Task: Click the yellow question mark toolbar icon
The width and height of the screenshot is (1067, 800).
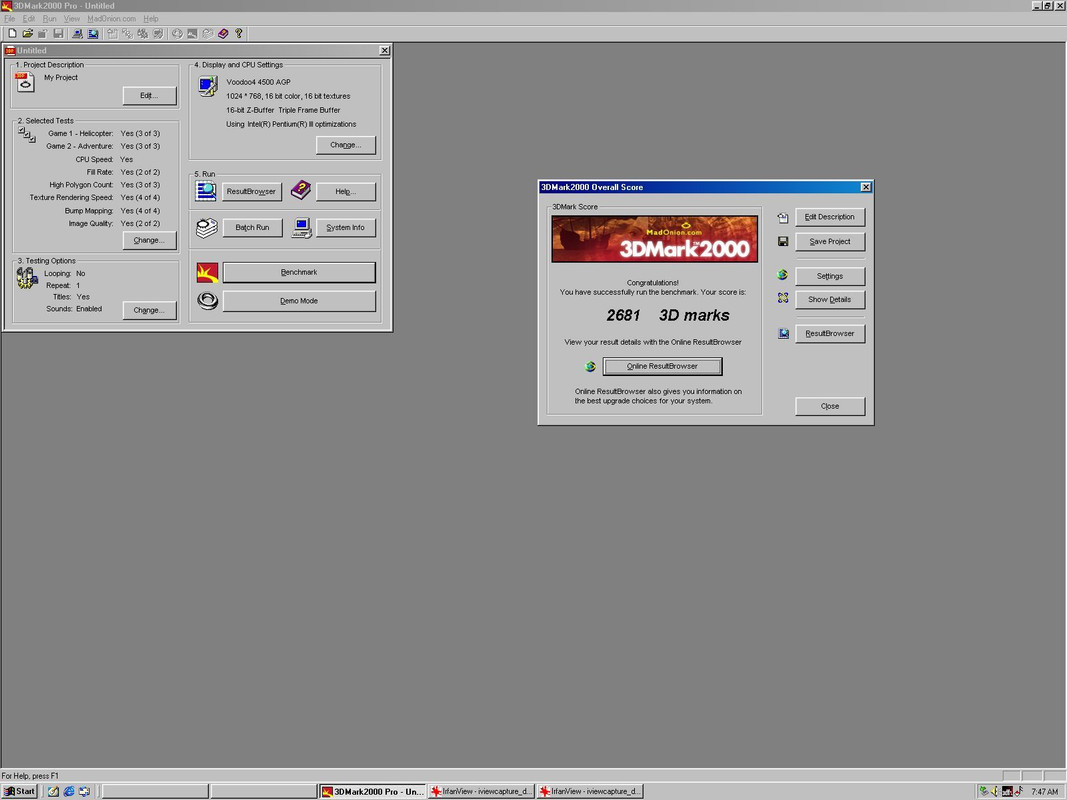Action: pyautogui.click(x=239, y=33)
